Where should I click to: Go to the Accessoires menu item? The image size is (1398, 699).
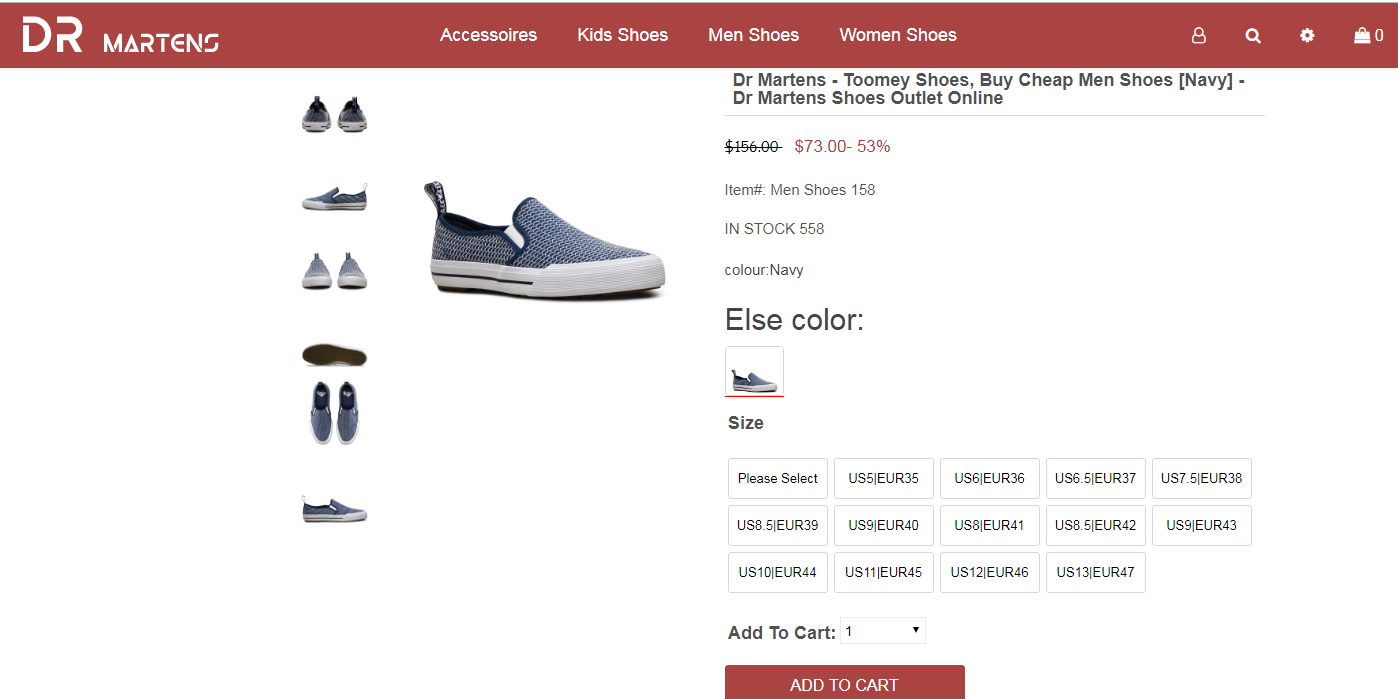point(488,35)
